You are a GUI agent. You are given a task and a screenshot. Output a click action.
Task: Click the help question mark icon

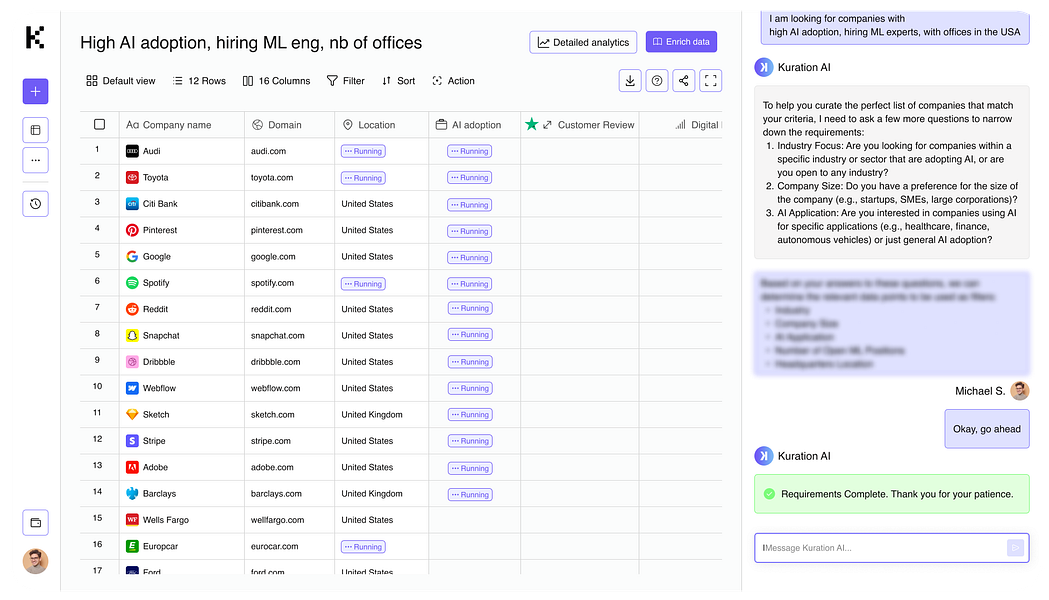[657, 81]
